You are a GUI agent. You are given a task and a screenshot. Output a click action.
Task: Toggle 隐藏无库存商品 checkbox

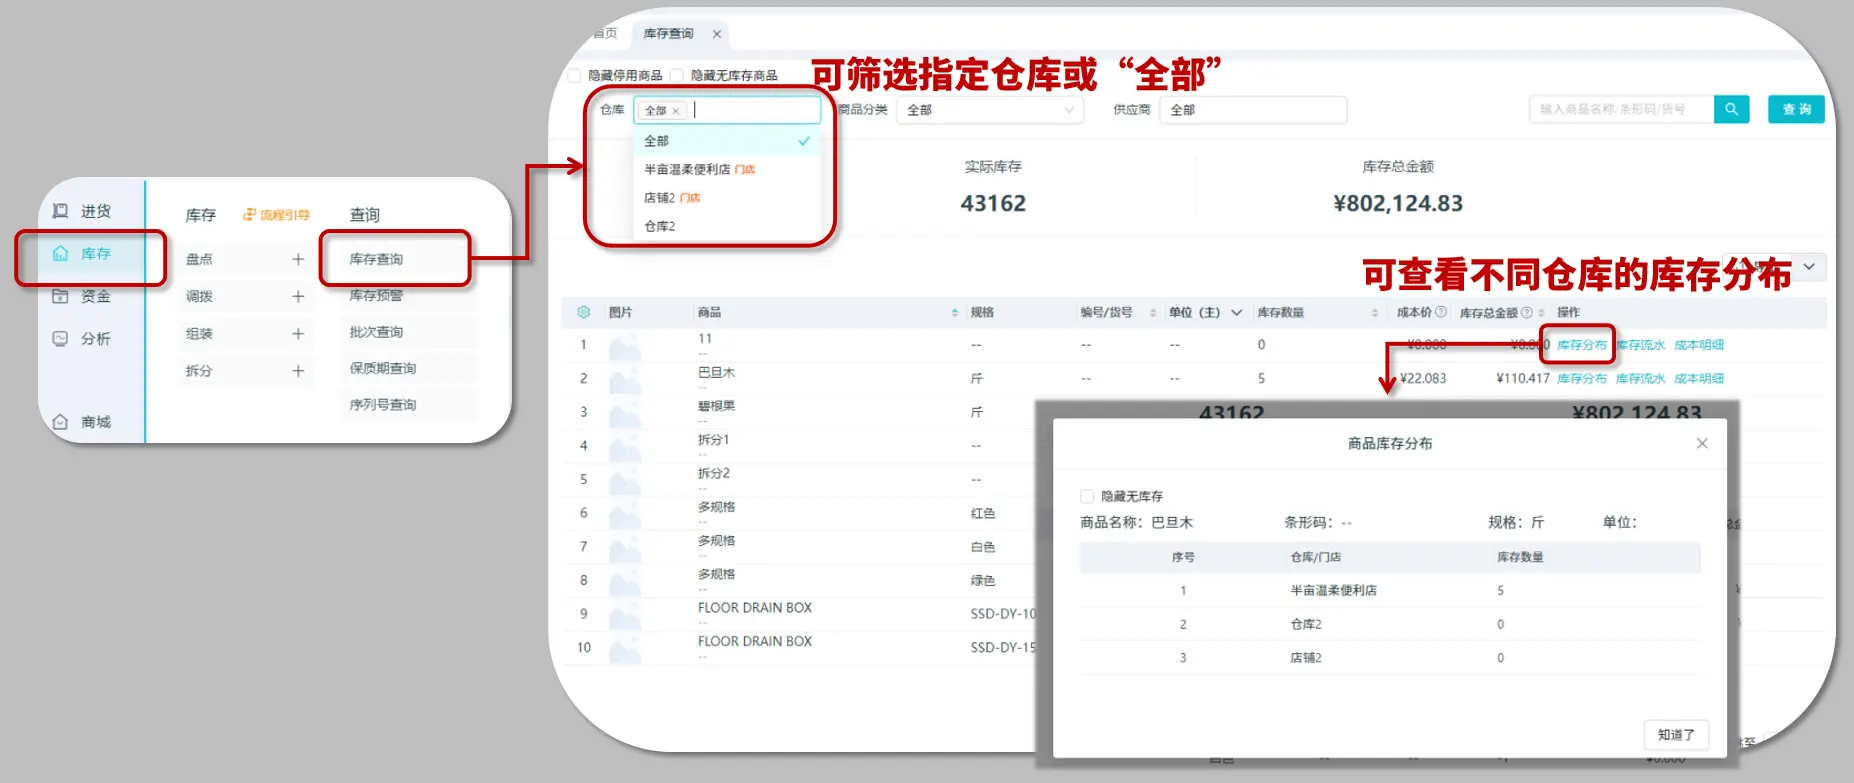[x=677, y=75]
